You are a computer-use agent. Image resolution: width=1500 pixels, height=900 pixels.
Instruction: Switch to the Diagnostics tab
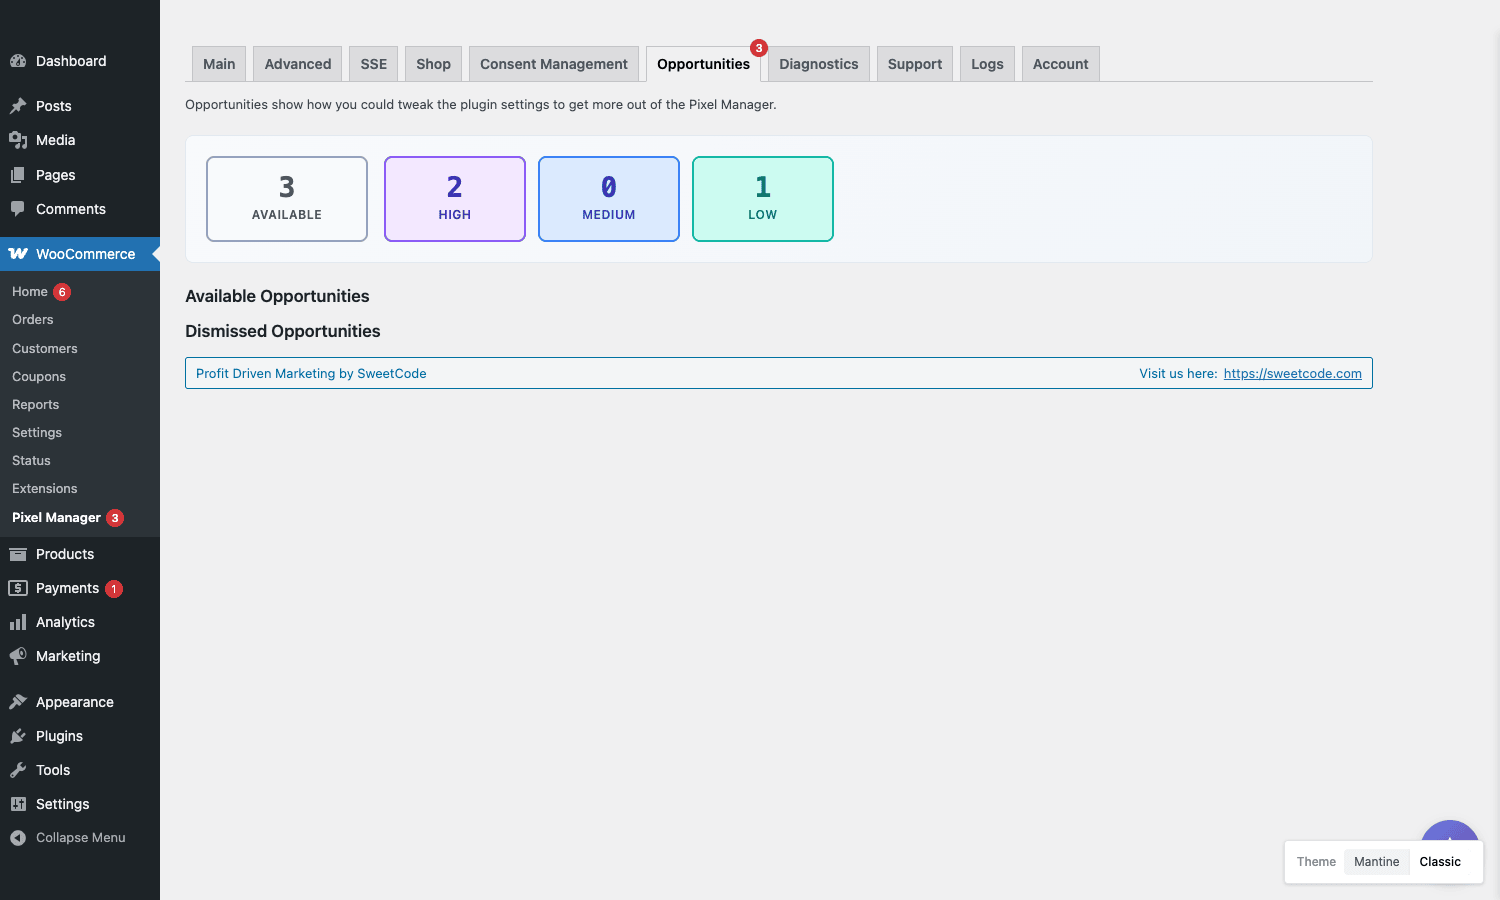[x=819, y=64]
